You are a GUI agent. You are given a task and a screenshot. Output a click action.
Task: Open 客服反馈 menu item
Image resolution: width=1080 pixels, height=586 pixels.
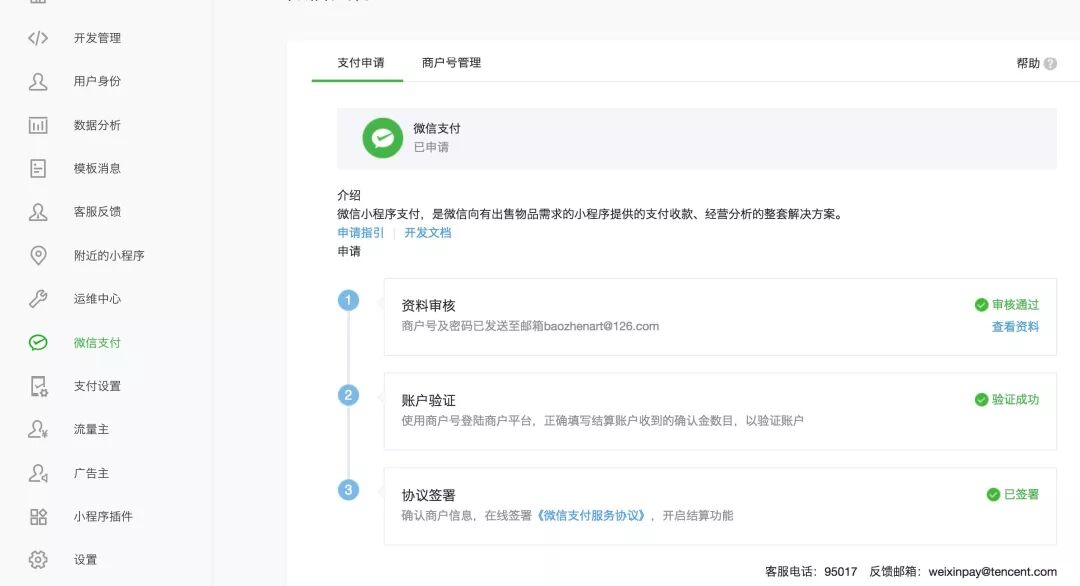[x=97, y=212]
